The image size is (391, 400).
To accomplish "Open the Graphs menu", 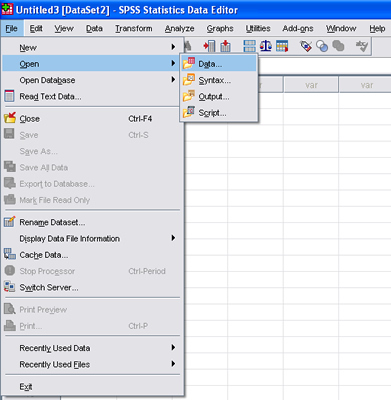I will (x=220, y=29).
